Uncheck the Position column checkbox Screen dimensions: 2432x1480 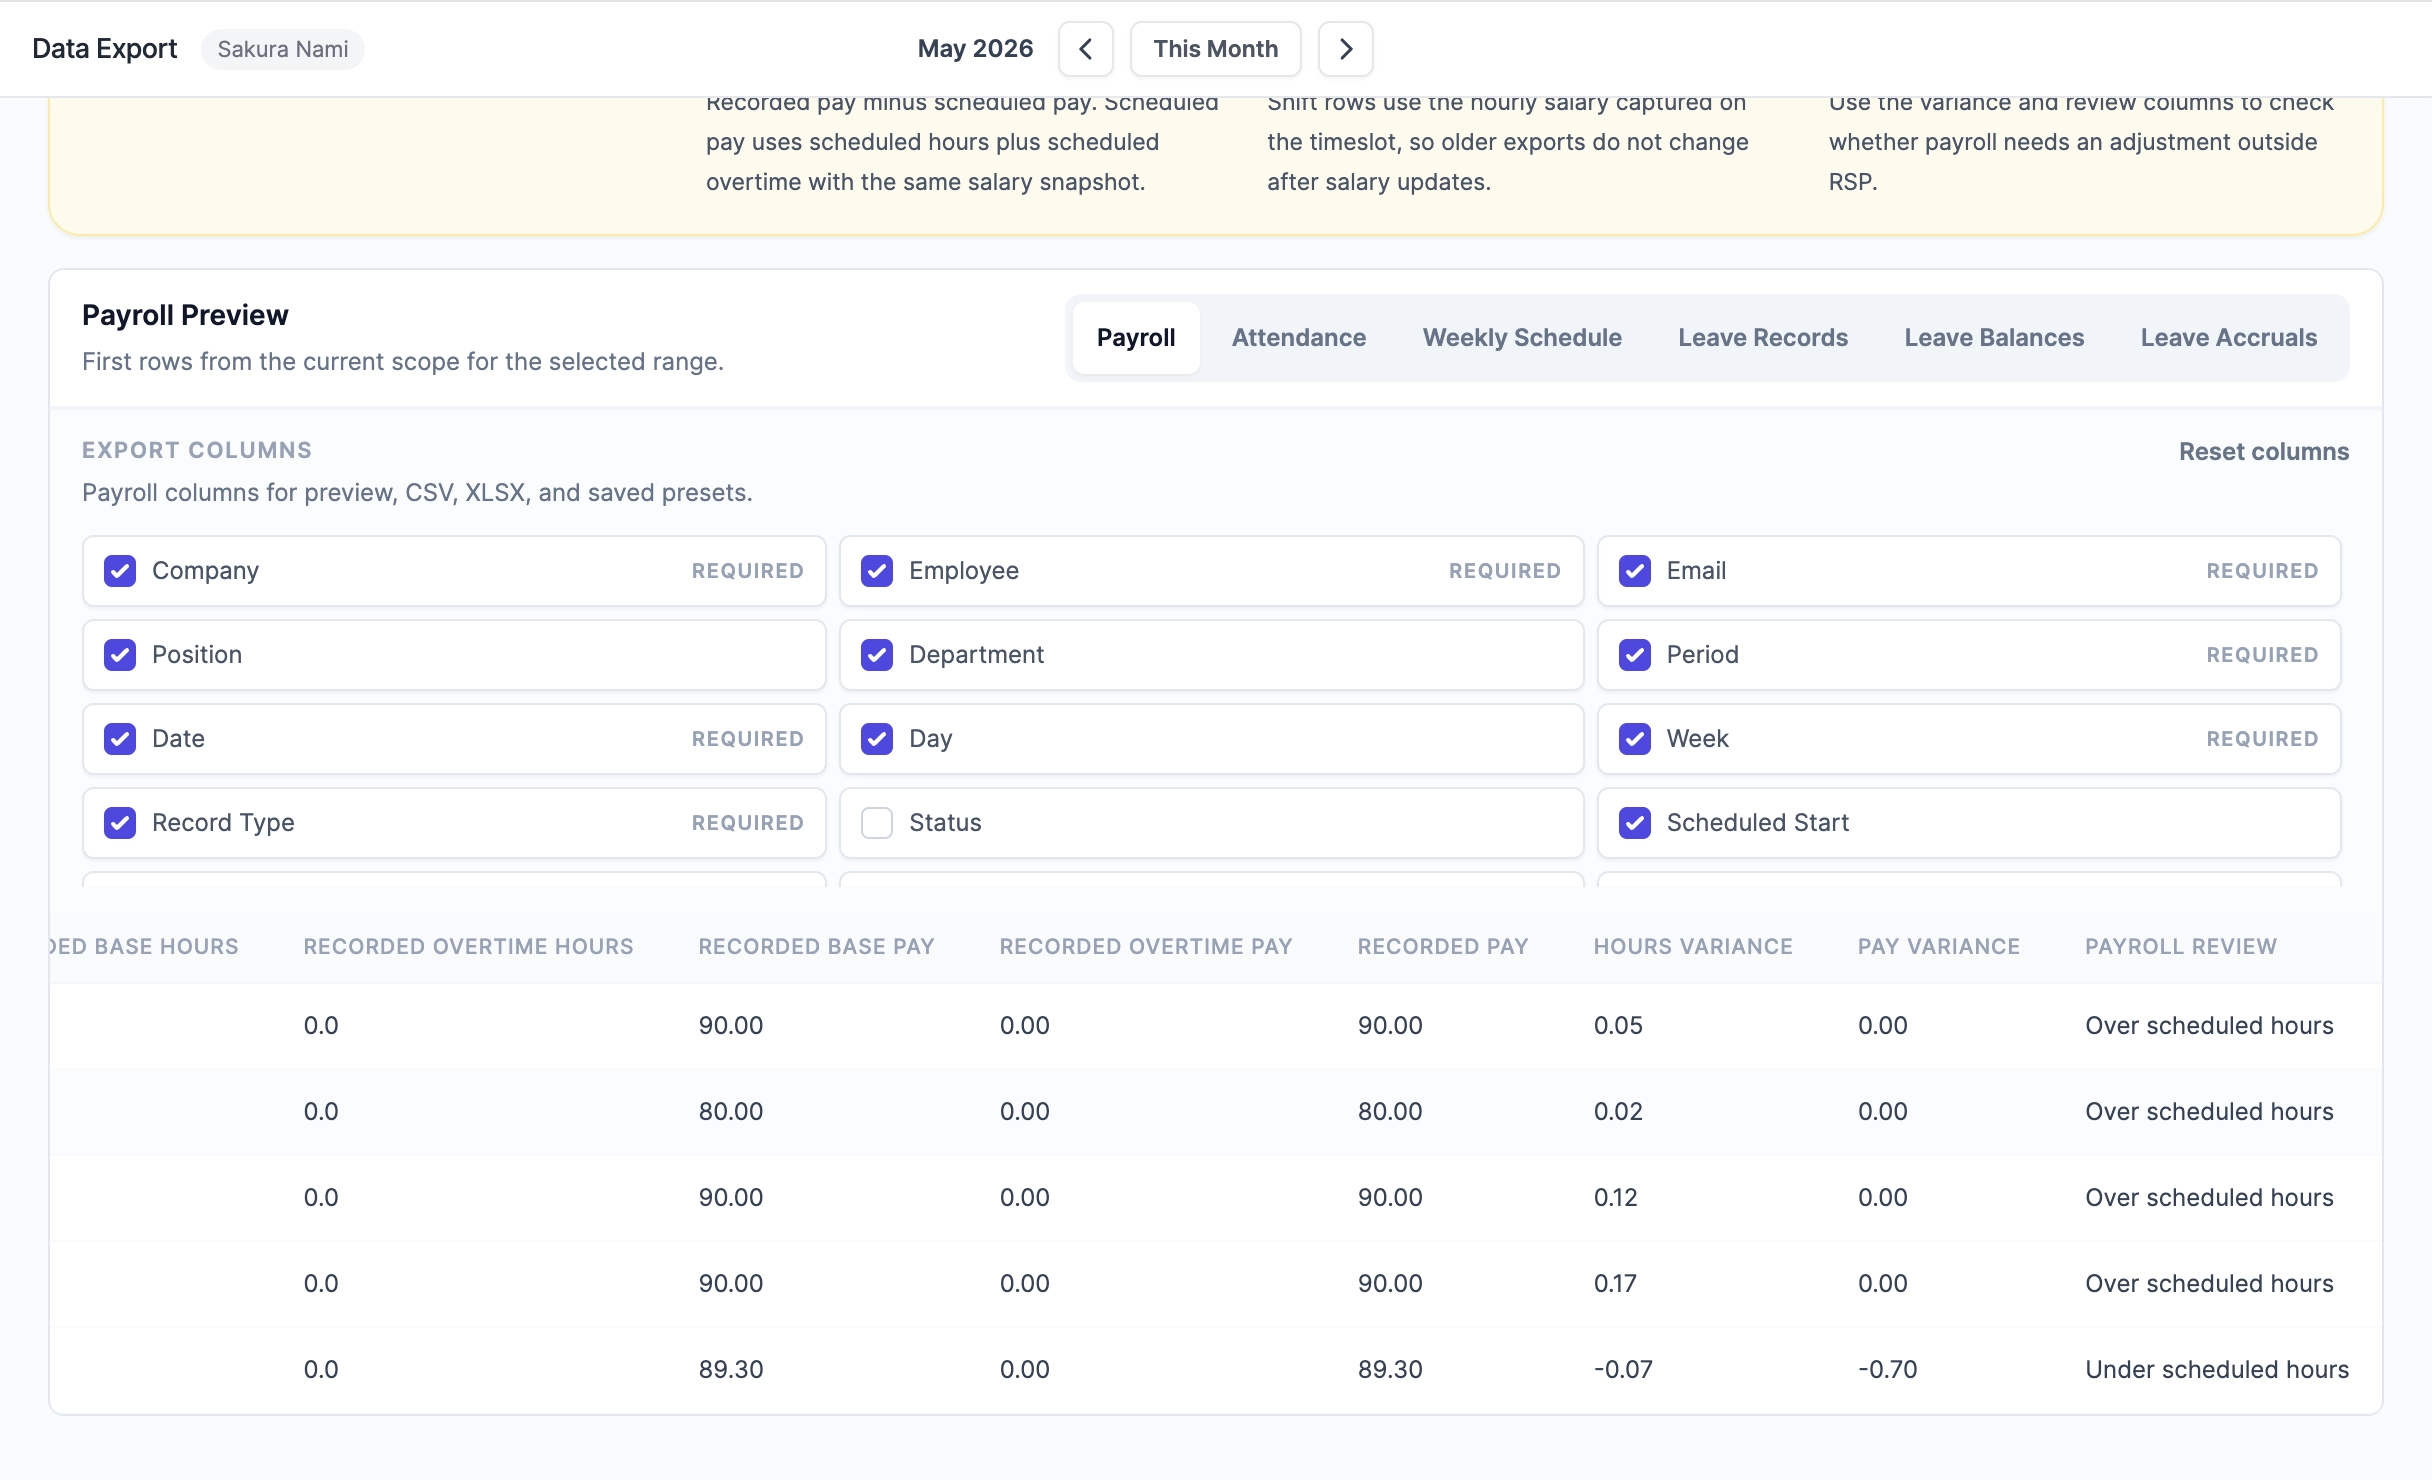pos(120,655)
